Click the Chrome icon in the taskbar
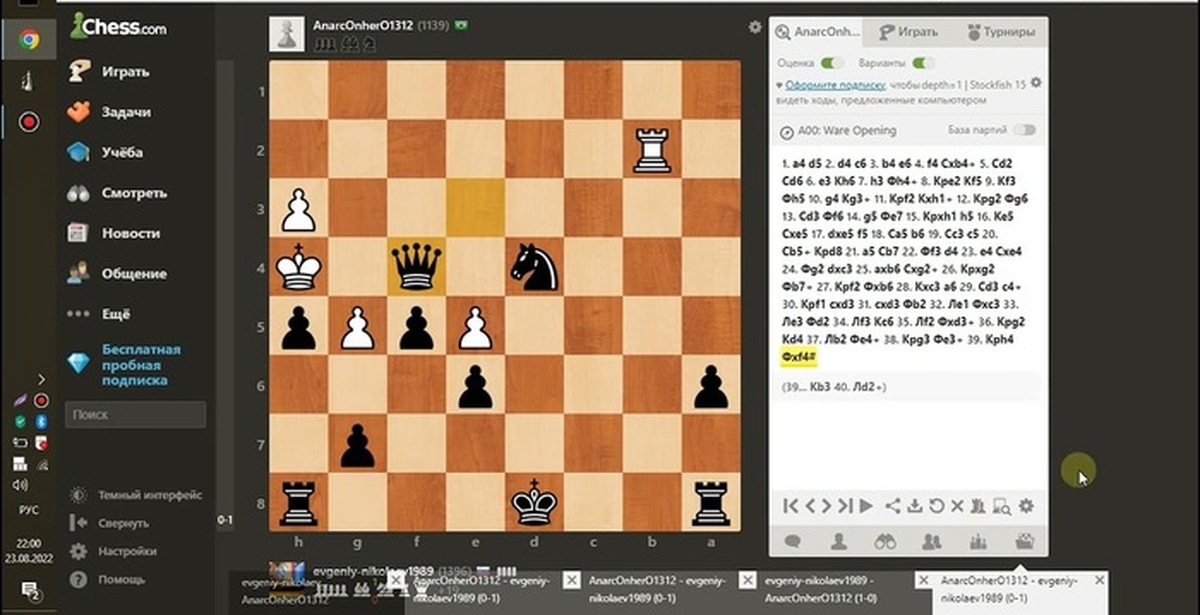Image resolution: width=1200 pixels, height=615 pixels. point(29,40)
